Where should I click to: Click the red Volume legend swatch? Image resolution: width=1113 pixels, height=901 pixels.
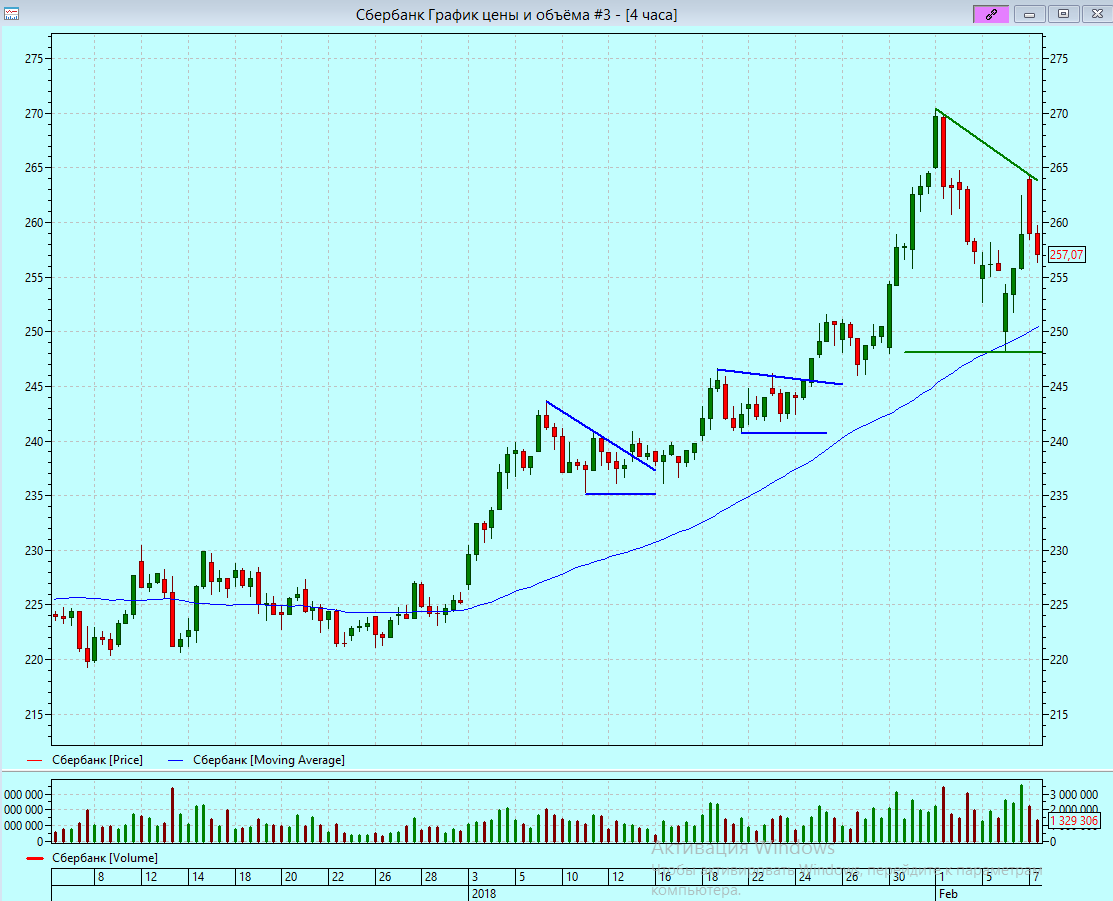(x=35, y=858)
